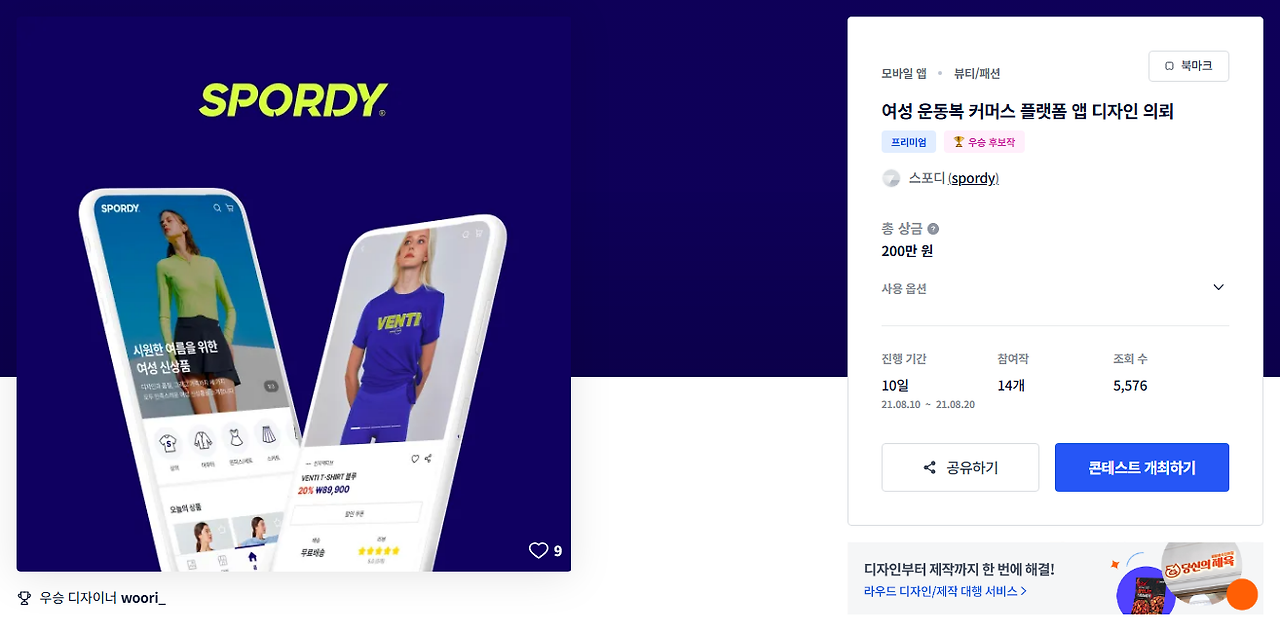Click winning designer name woori_
The width and height of the screenshot is (1280, 632).
(144, 598)
